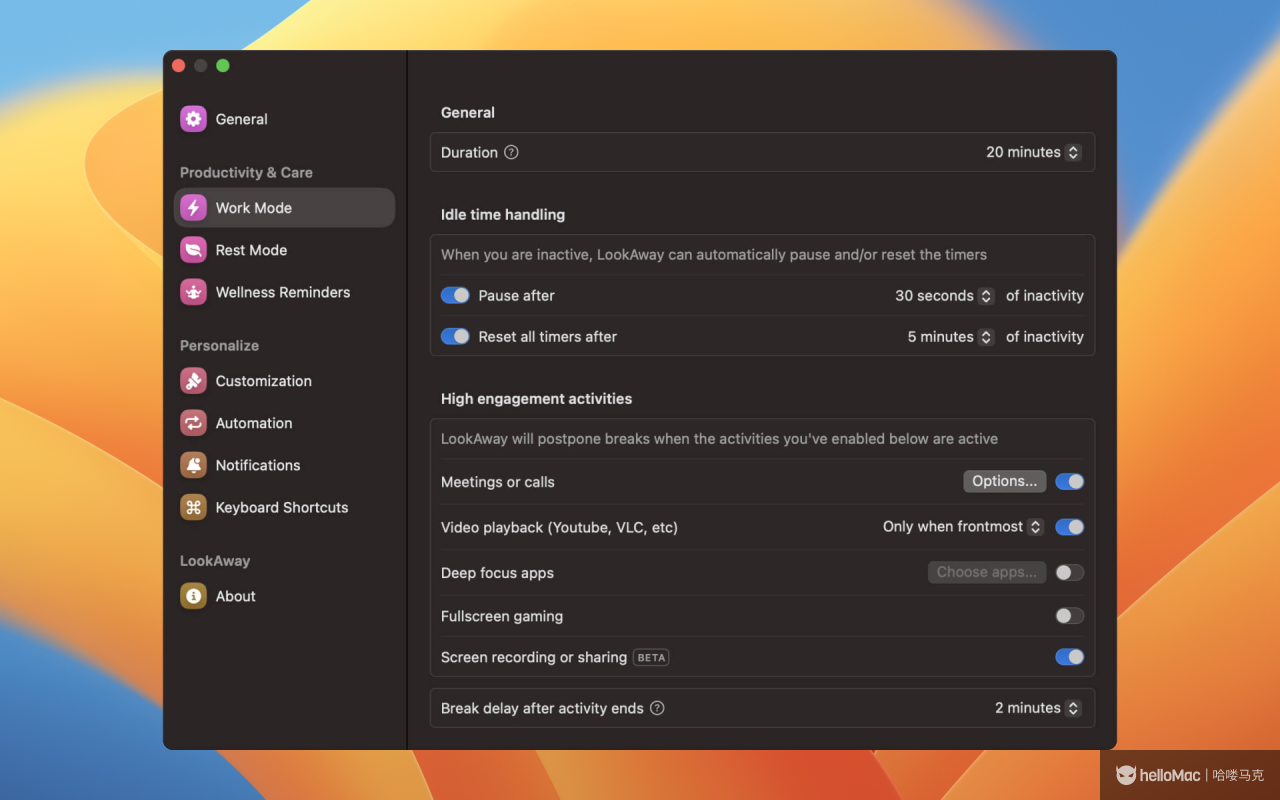The height and width of the screenshot is (800, 1280).
Task: Click the About info icon
Action: 193,596
